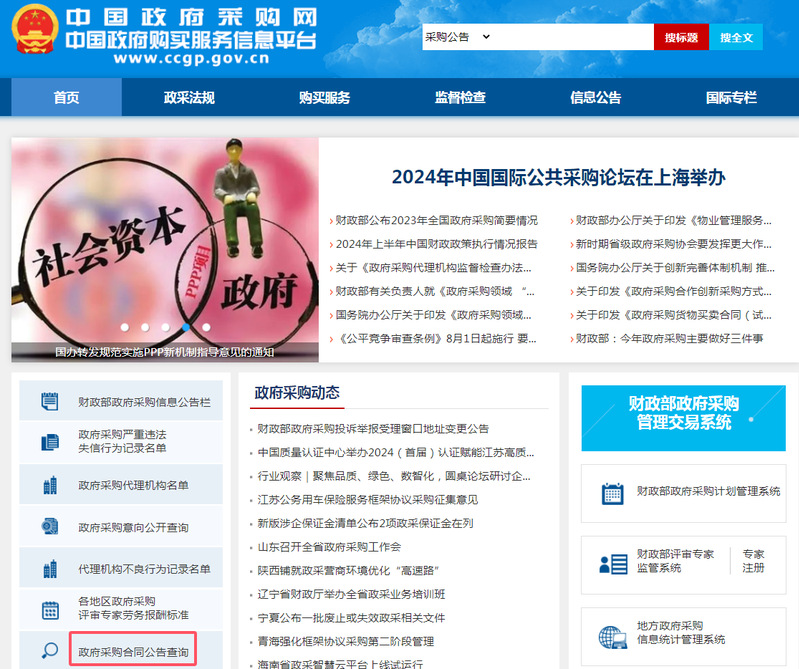Viewport: 799px width, 669px height.
Task: Open 行业观察｜聚焦品质、绿色、数智化 link
Action: (x=394, y=476)
